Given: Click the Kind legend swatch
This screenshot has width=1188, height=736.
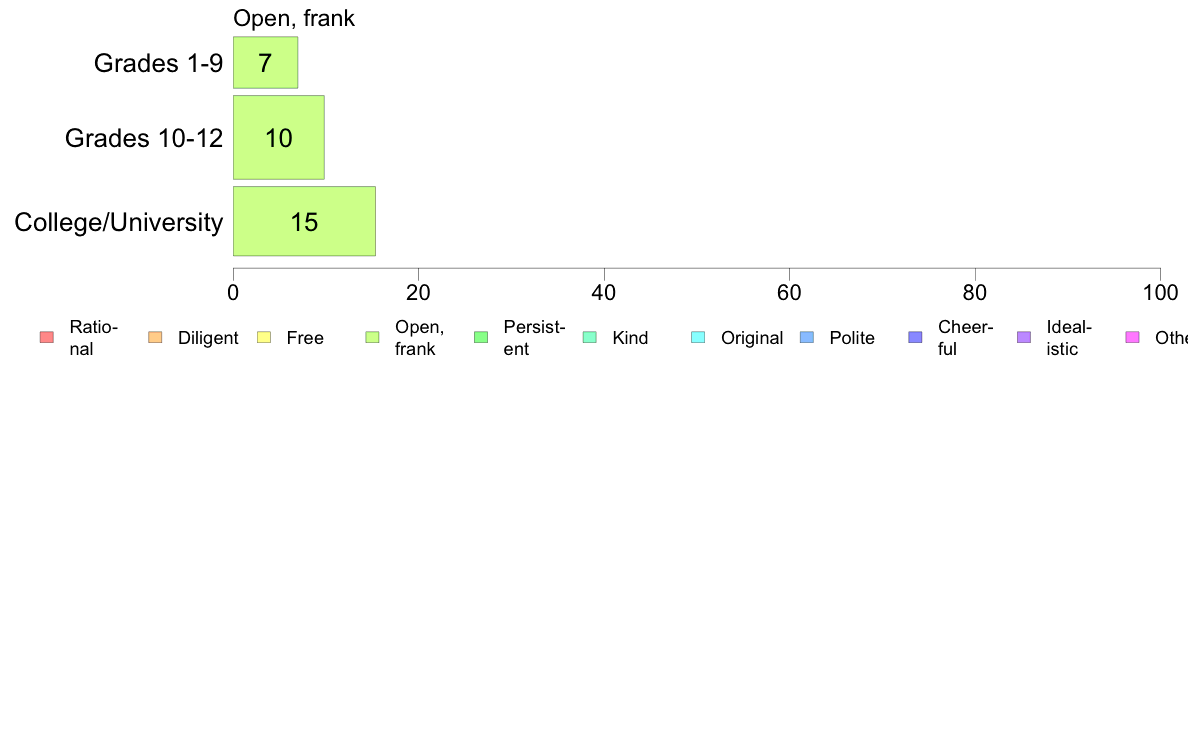Looking at the screenshot, I should 589,337.
